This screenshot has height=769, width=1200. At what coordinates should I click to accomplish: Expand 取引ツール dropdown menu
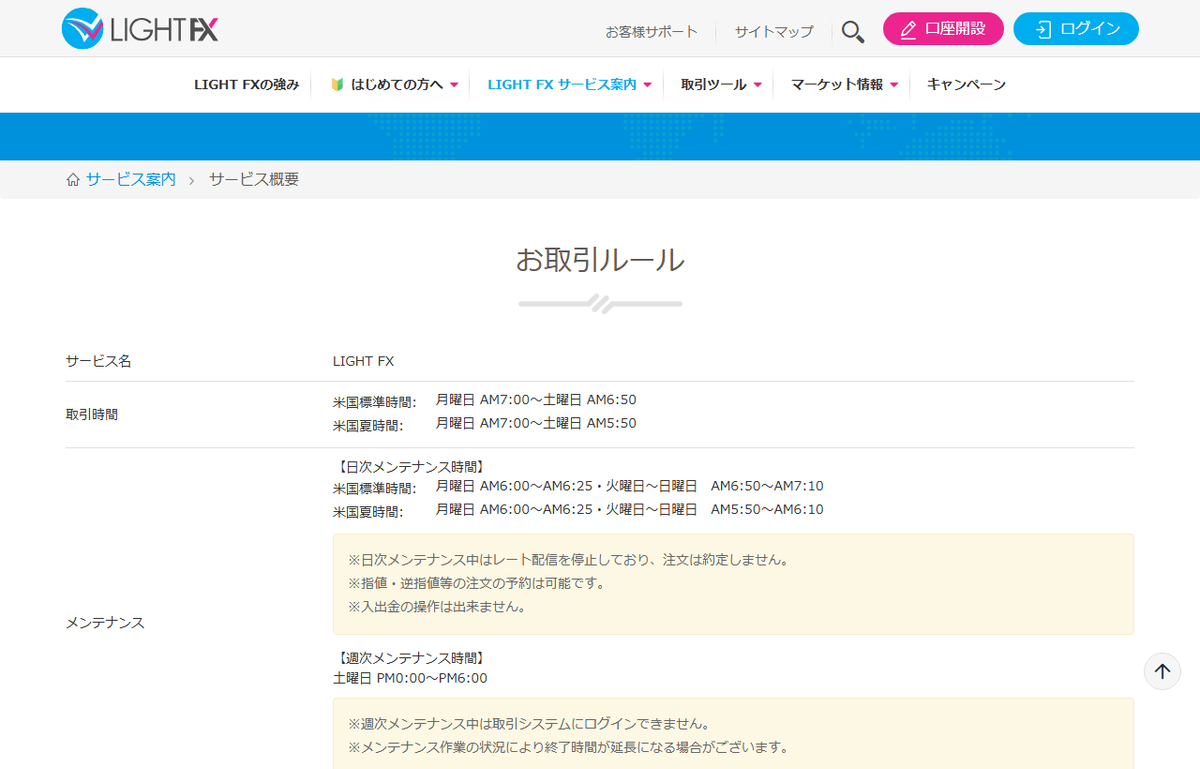tap(721, 85)
